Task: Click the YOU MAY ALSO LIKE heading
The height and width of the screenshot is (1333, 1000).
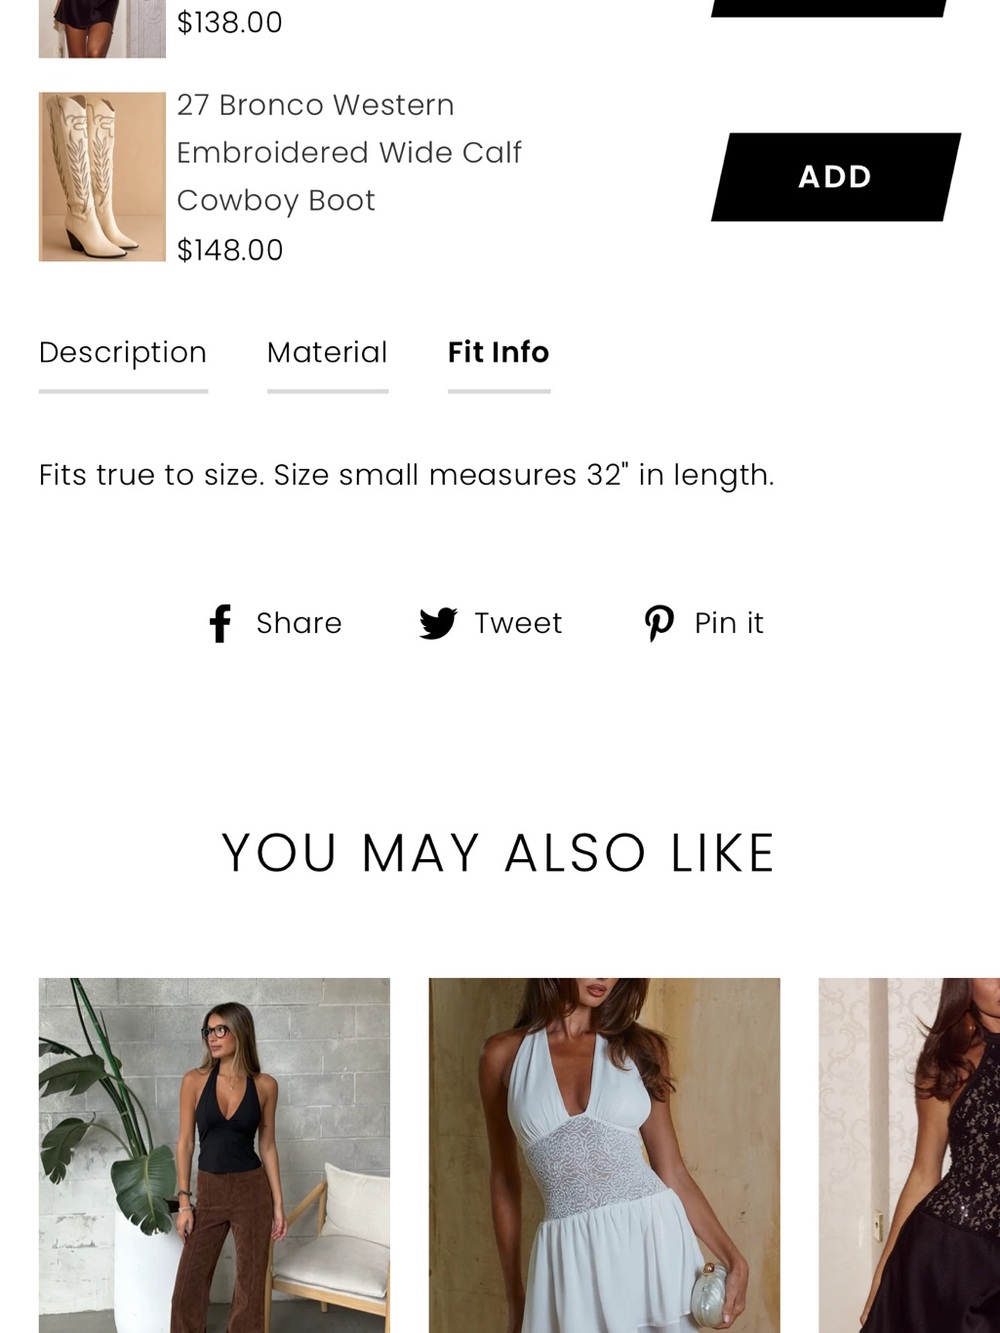Action: 498,853
